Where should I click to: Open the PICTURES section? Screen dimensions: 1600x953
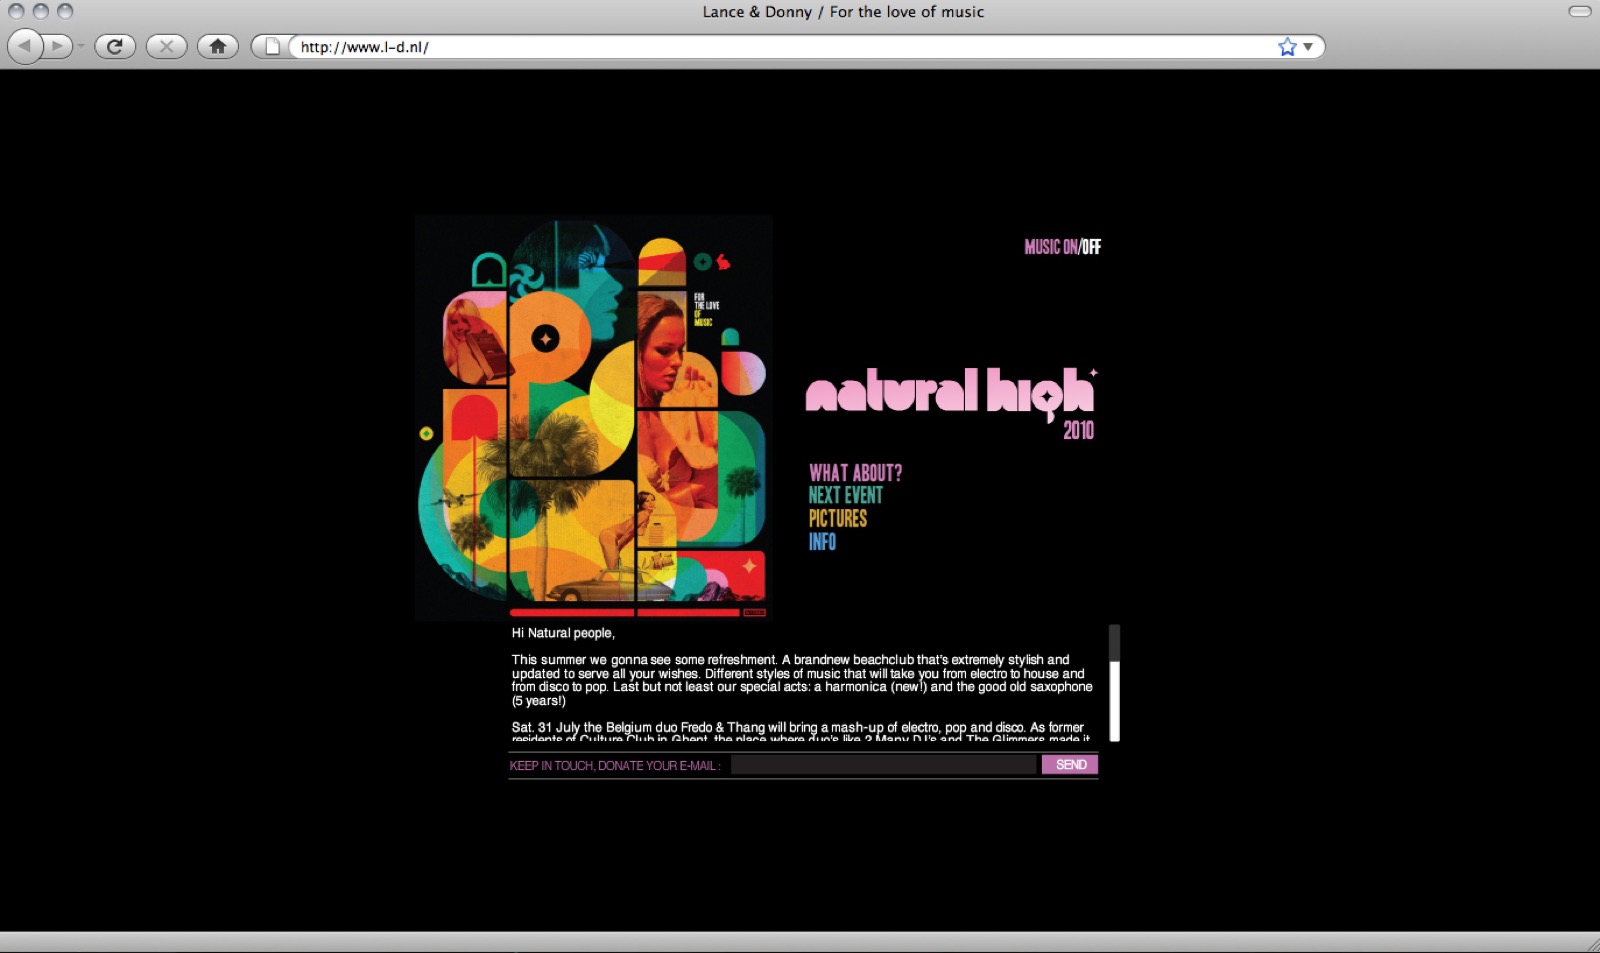click(837, 518)
